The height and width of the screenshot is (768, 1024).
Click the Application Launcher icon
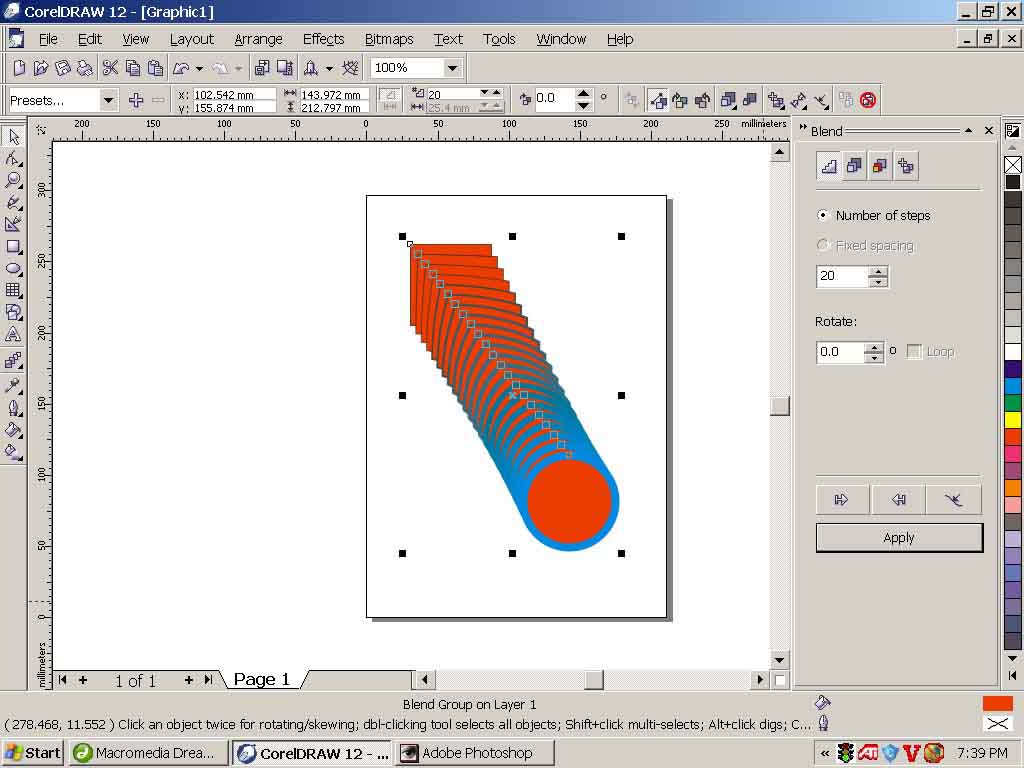point(310,68)
